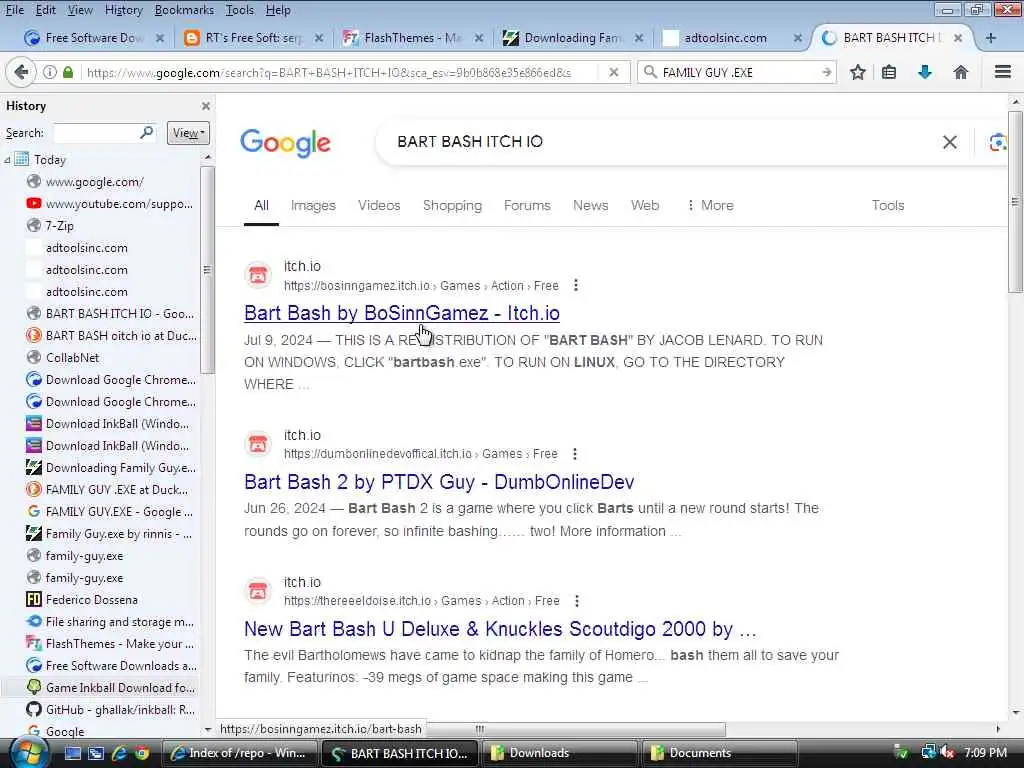The width and height of the screenshot is (1024, 768).
Task: Launch Chrome from quick launch
Action: (x=142, y=753)
